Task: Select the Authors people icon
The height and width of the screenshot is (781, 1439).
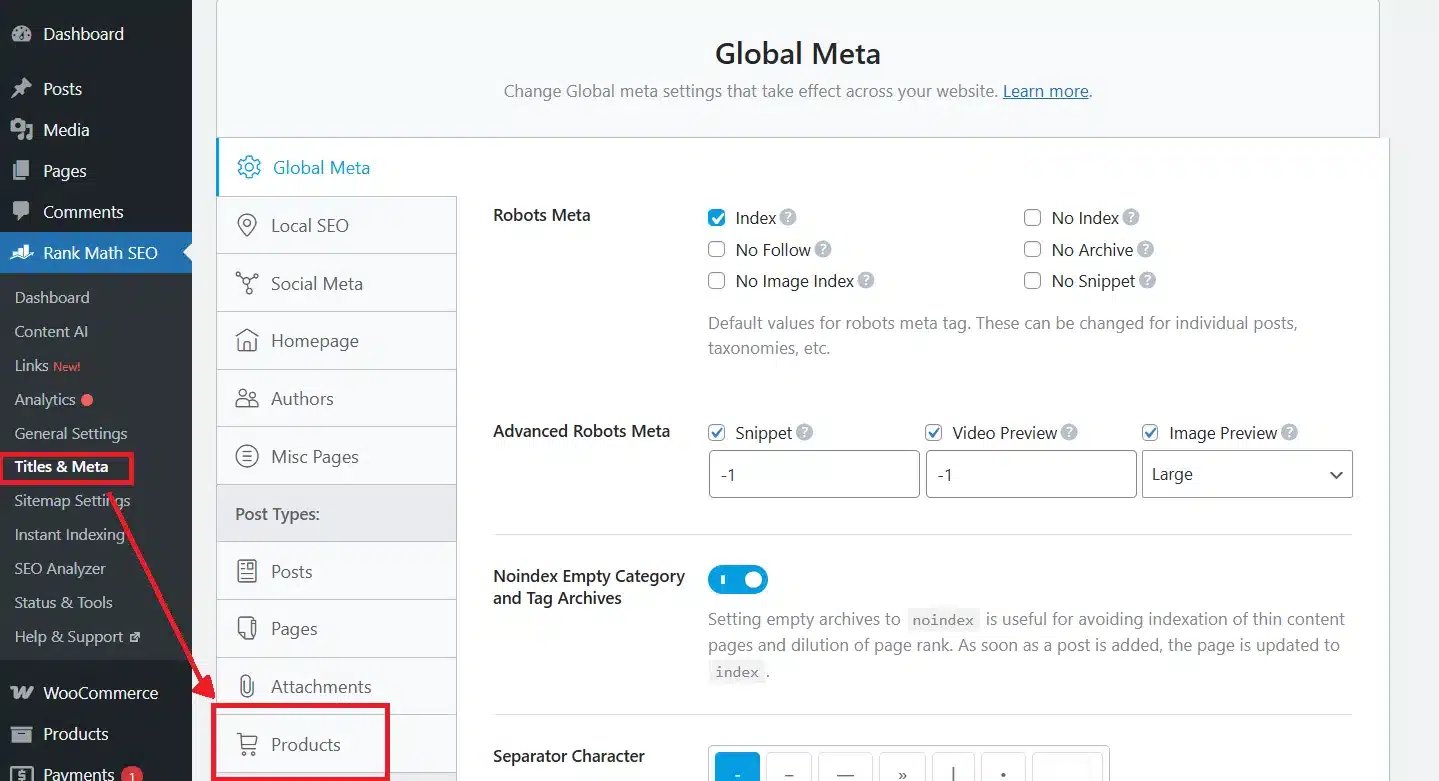Action: click(x=247, y=398)
